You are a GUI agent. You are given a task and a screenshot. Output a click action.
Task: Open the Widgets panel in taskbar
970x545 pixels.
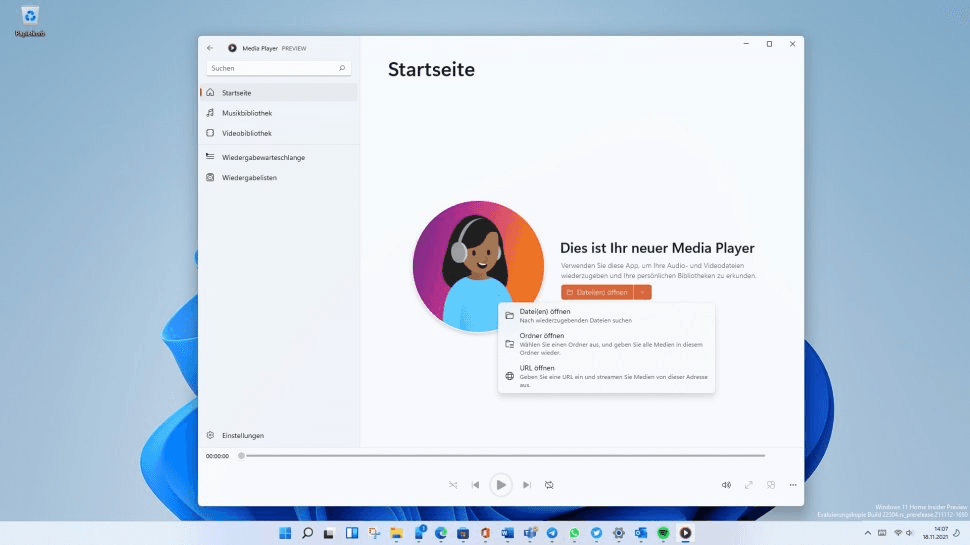point(352,533)
